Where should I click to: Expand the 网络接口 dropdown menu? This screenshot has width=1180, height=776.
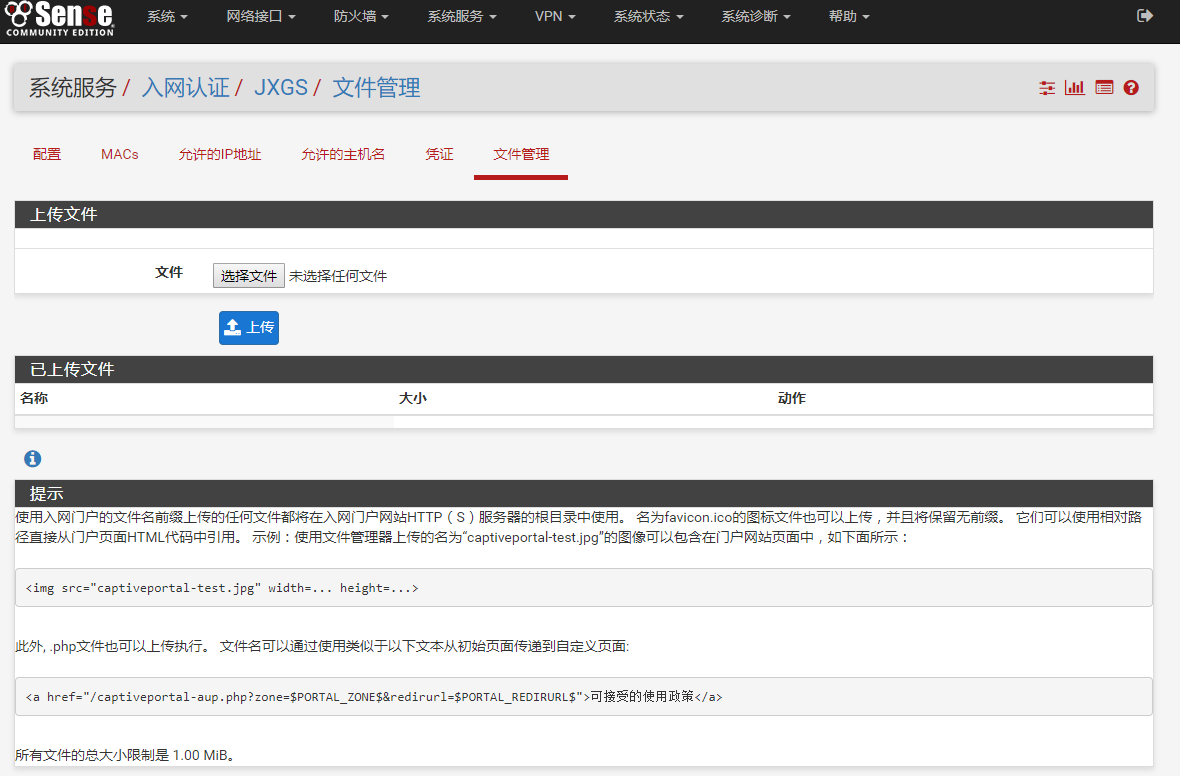click(261, 17)
